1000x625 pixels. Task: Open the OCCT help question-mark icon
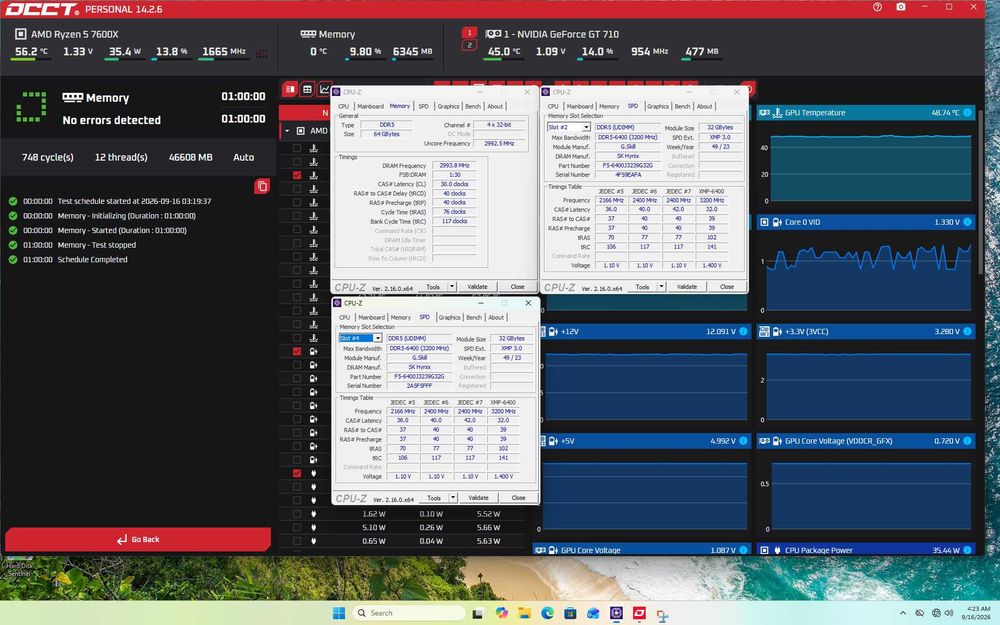tap(878, 7)
